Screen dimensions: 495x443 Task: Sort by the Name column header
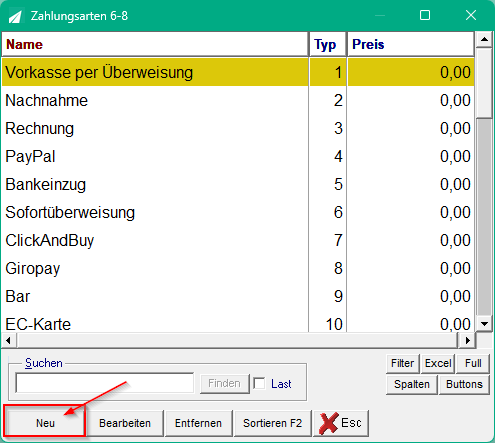(x=155, y=44)
